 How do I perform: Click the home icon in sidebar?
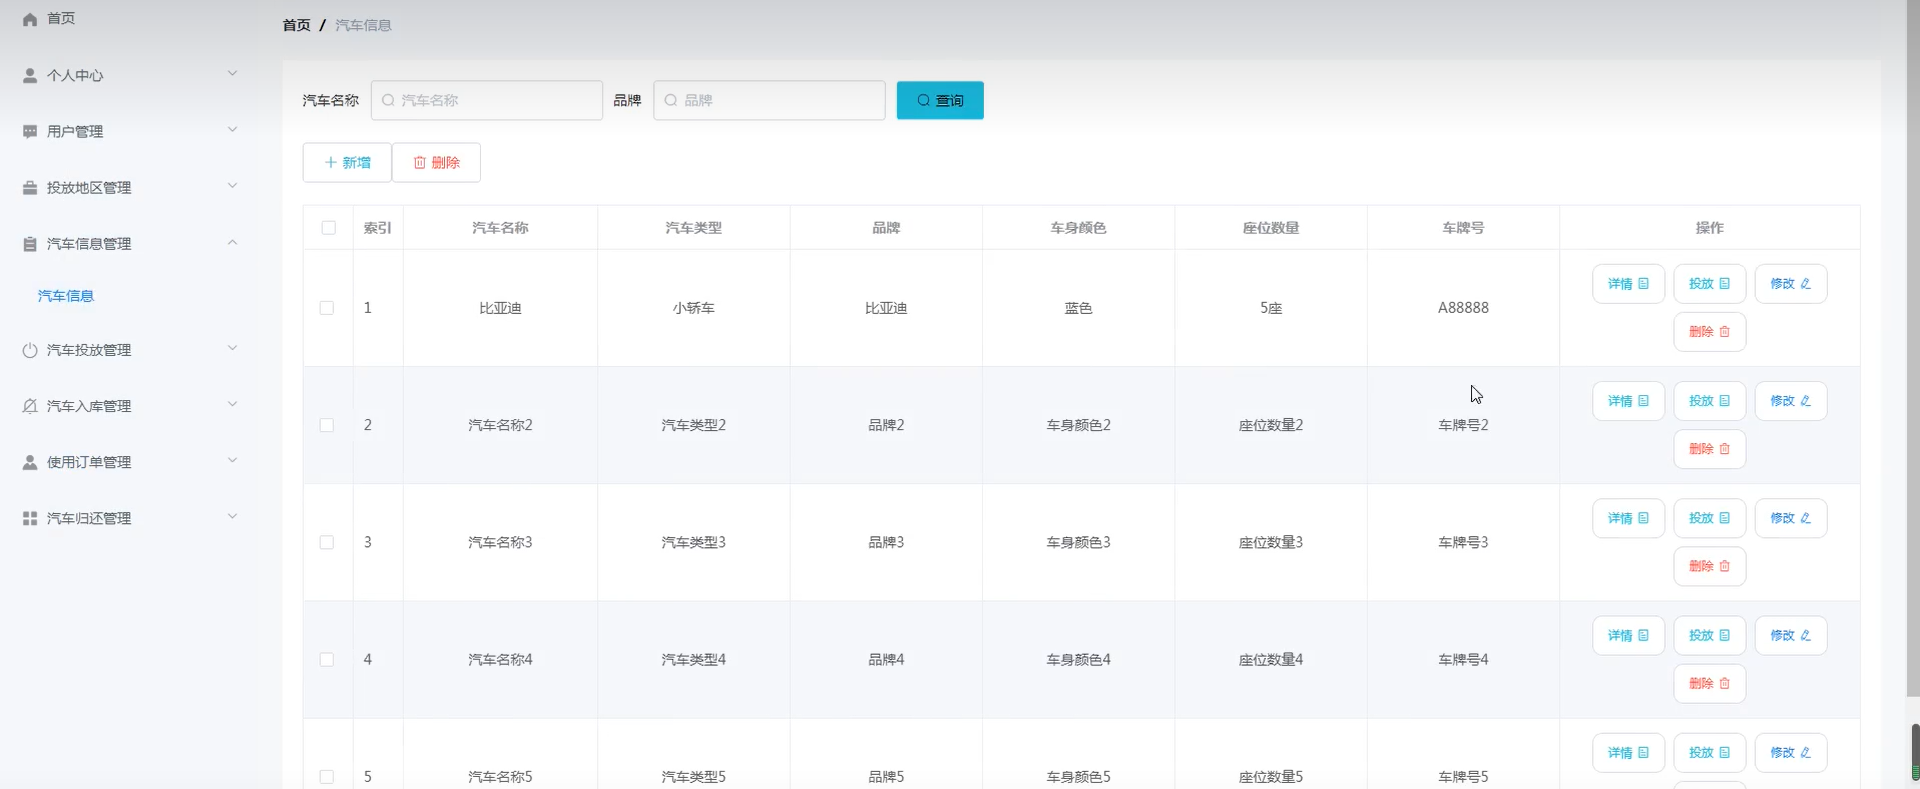pyautogui.click(x=30, y=19)
